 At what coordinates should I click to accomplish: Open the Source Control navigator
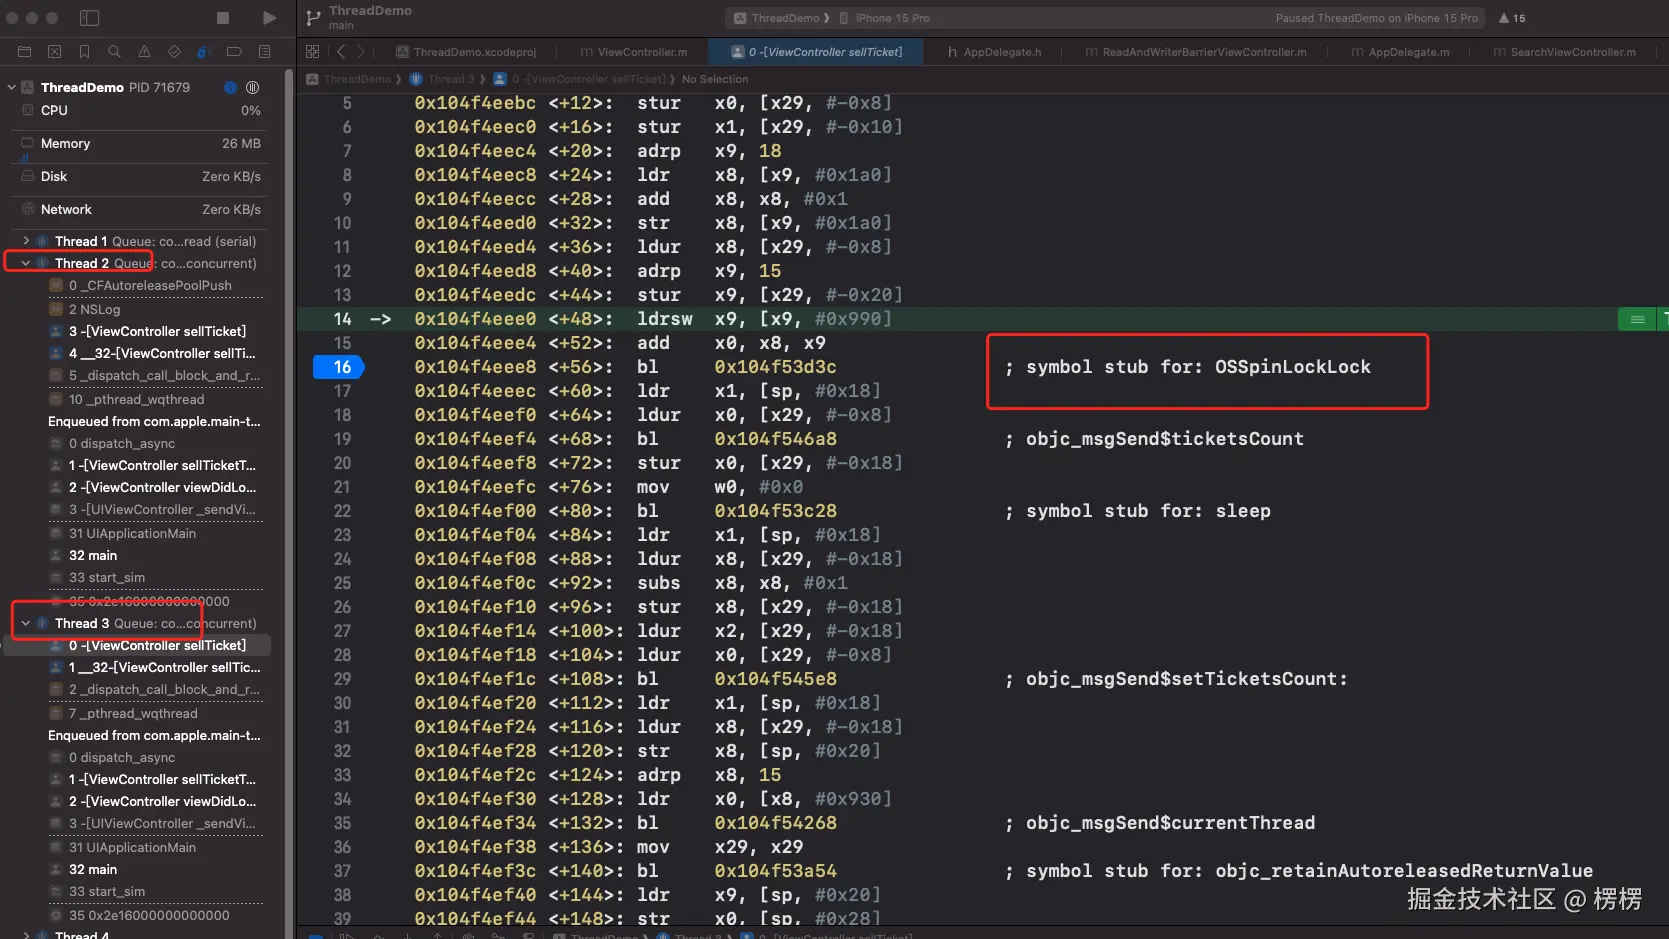pos(55,52)
